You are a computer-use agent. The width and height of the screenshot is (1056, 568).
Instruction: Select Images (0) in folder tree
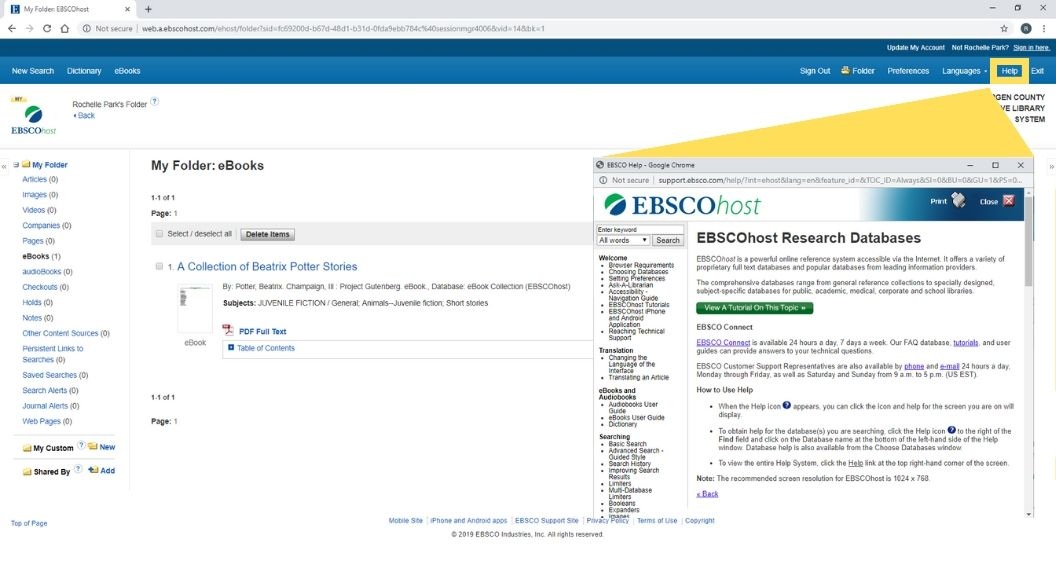[40, 195]
